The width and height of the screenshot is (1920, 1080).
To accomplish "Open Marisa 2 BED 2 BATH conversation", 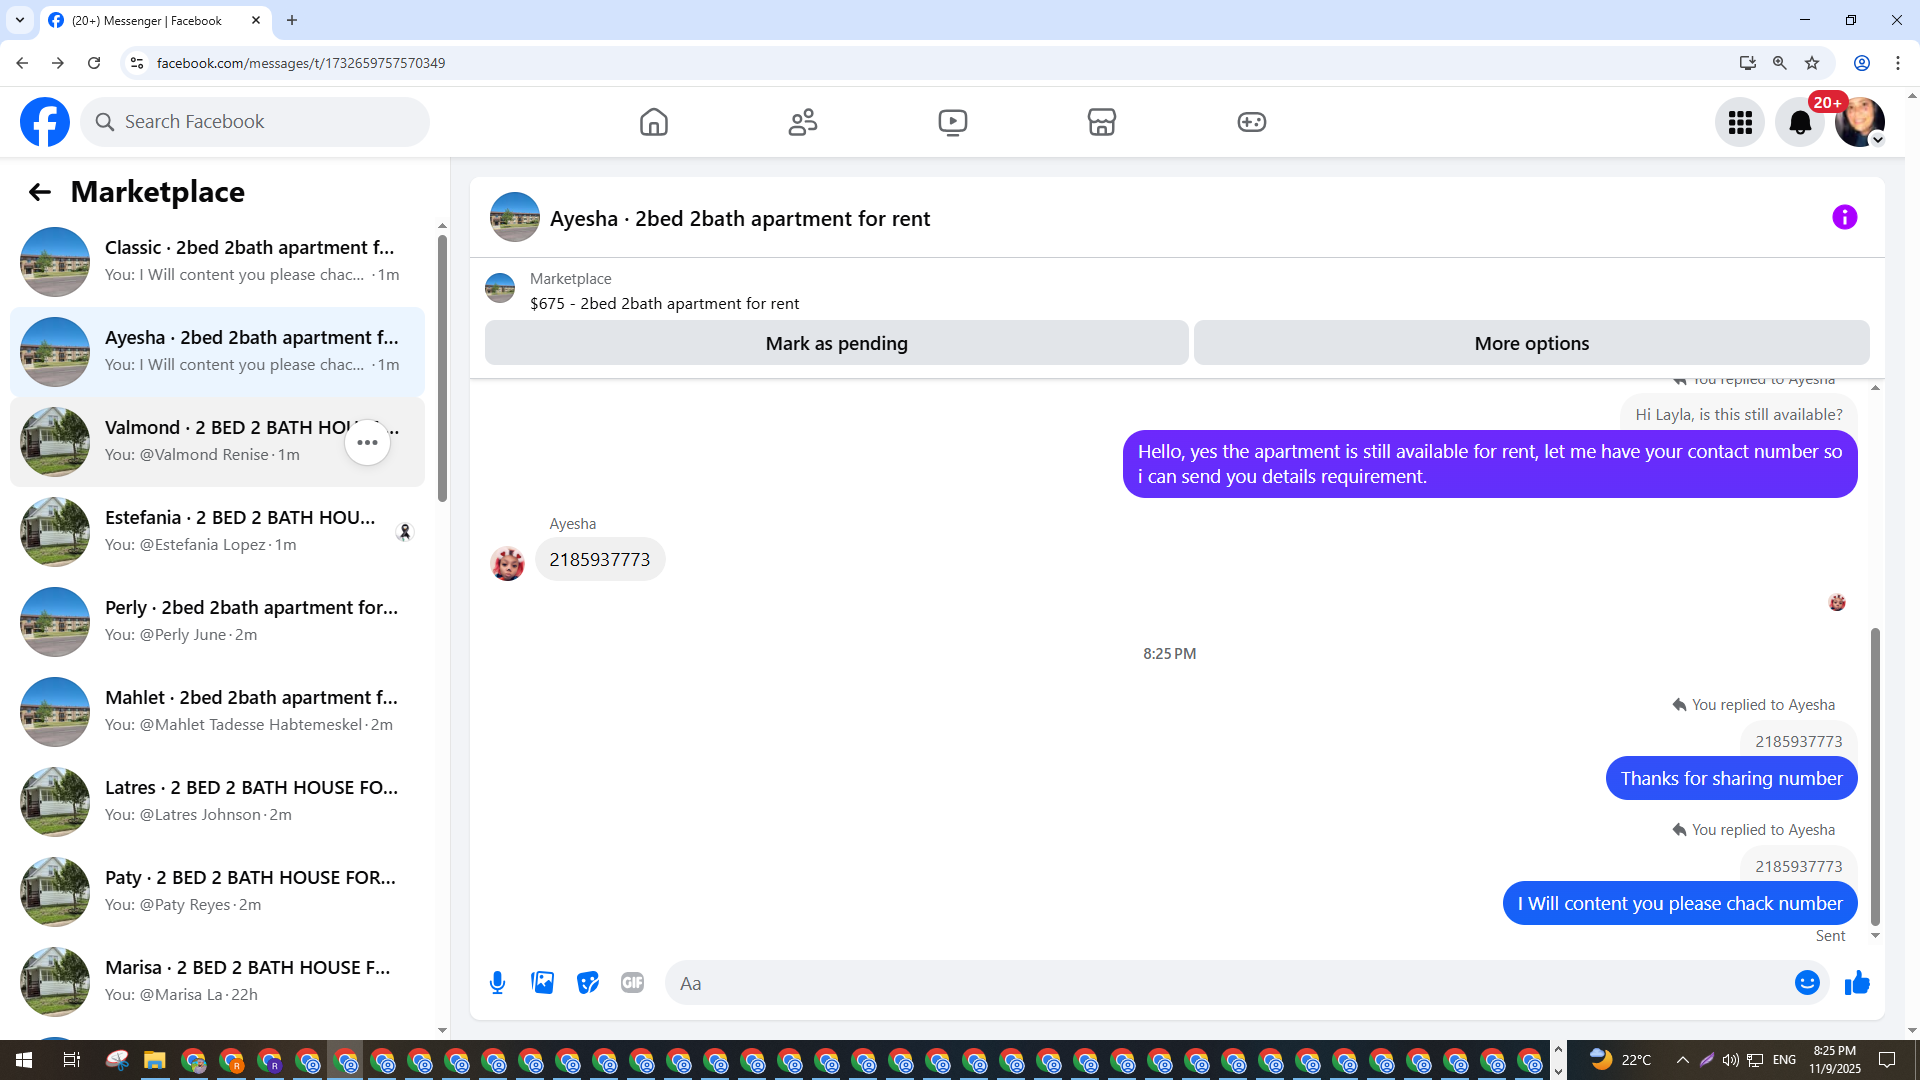I will click(x=217, y=982).
